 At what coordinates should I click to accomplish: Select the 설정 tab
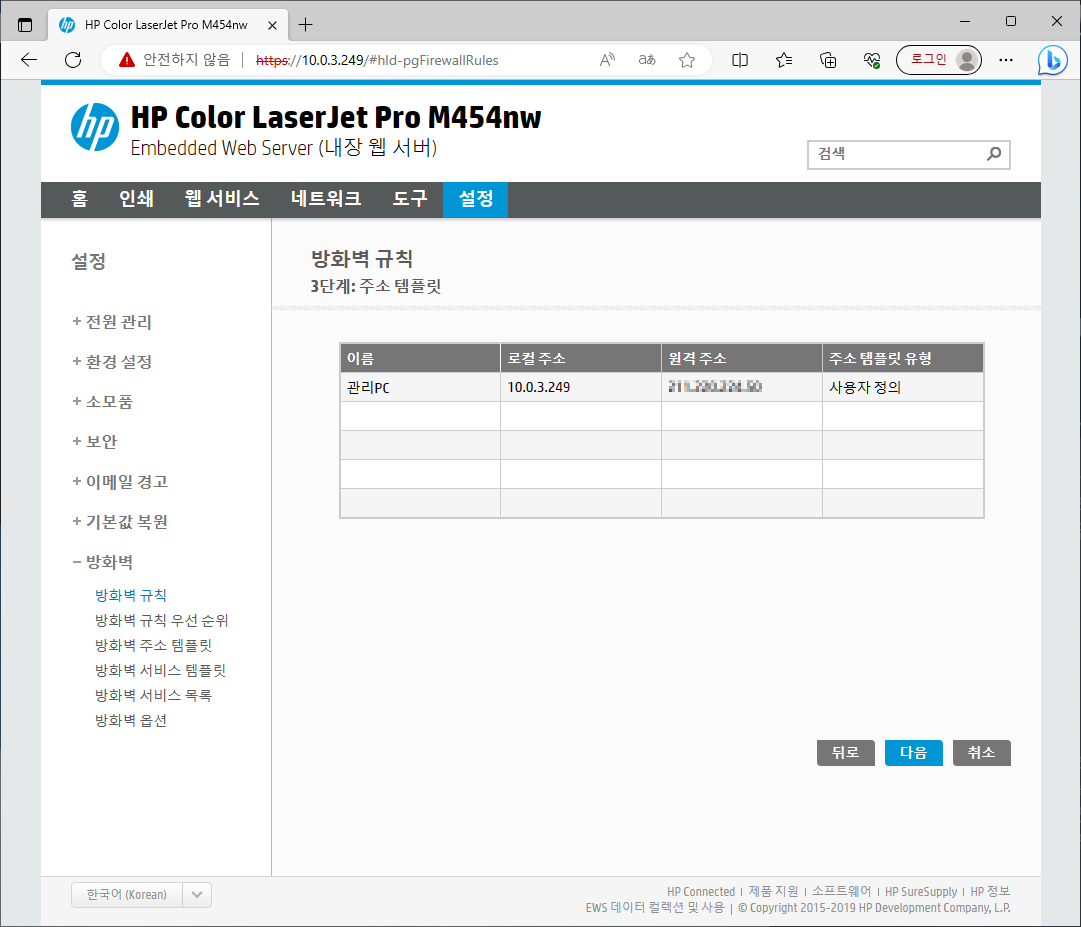tap(476, 199)
